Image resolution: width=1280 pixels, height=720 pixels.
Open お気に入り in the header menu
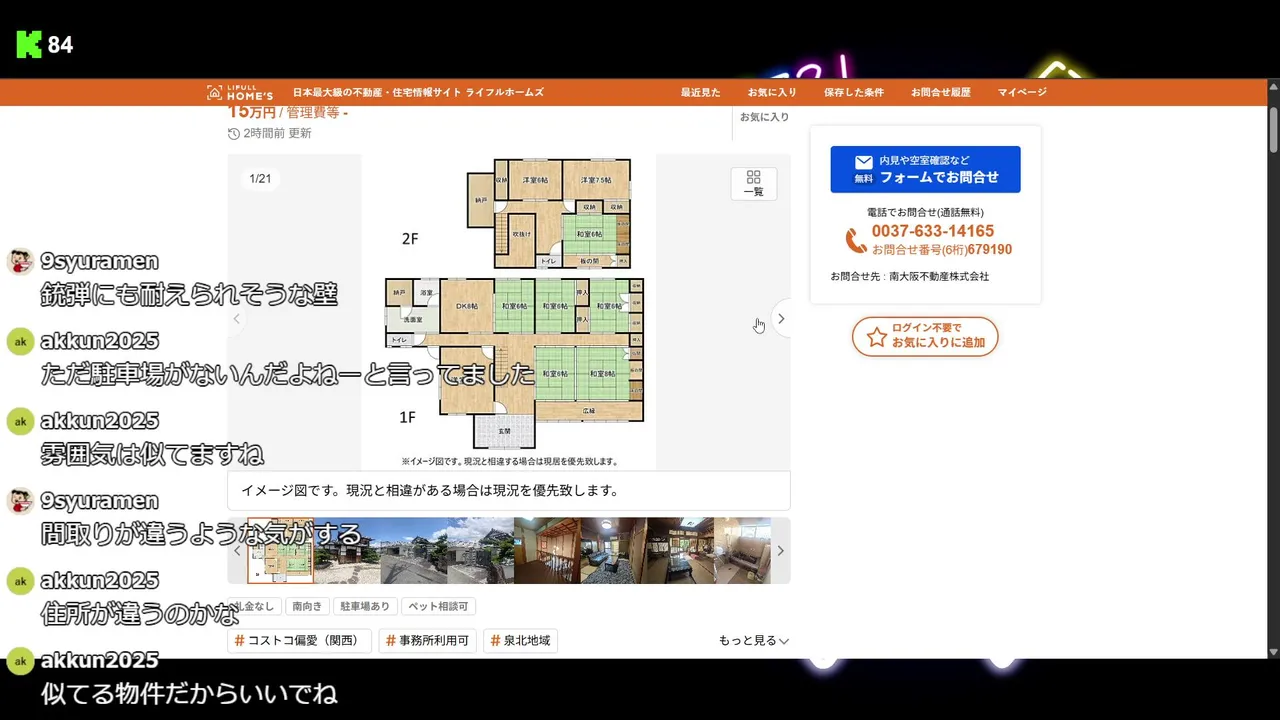point(772,92)
